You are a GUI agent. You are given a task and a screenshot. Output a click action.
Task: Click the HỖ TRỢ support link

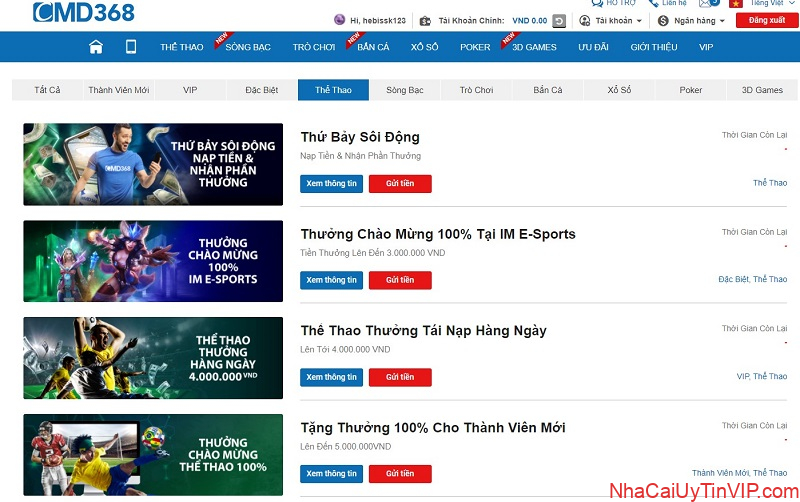pos(621,3)
